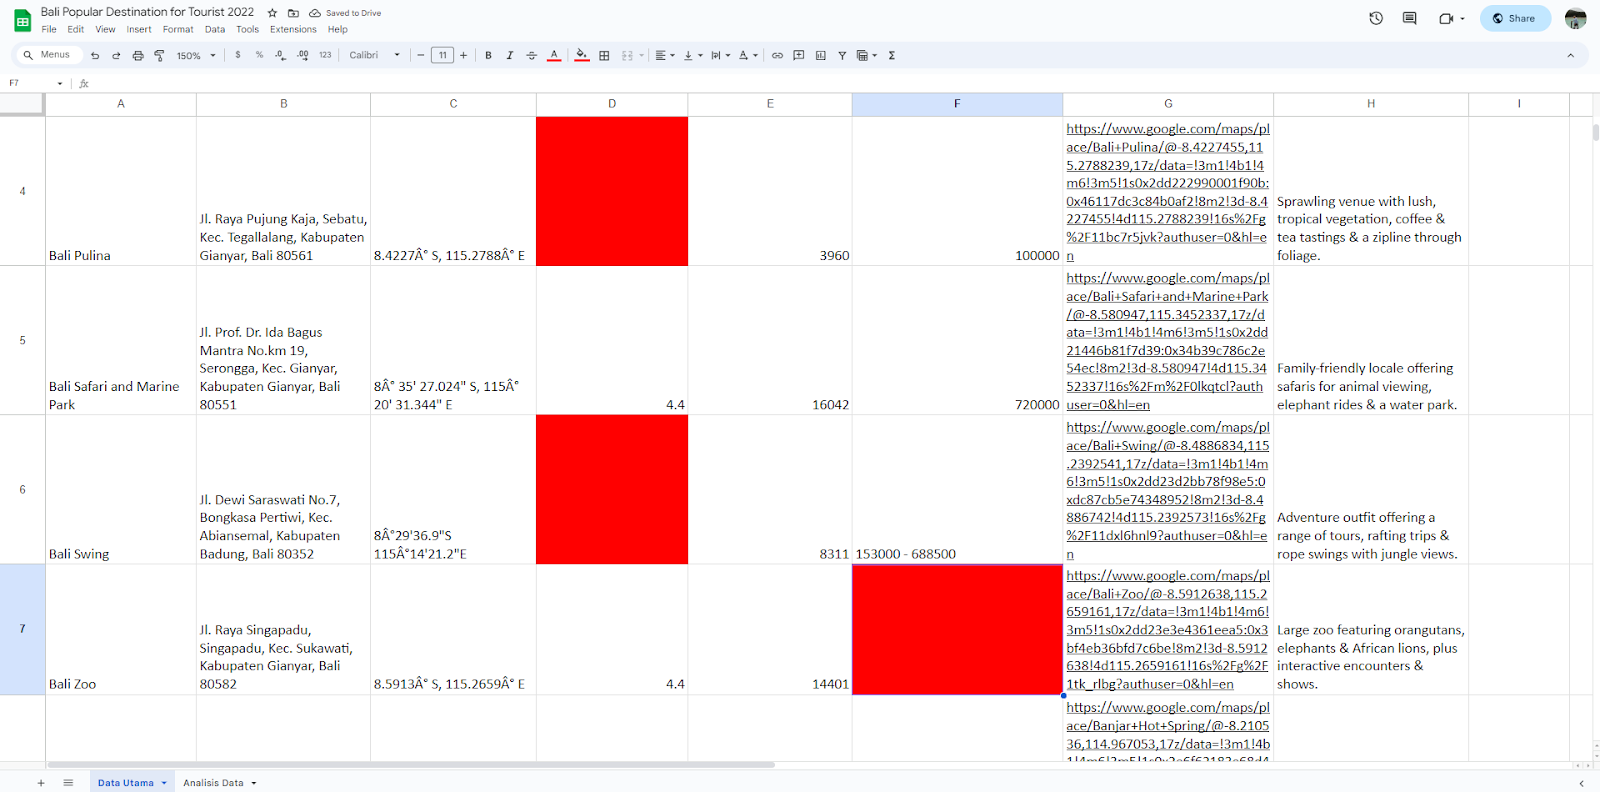Open the Format menu
Image resolution: width=1600 pixels, height=792 pixels.
pos(178,29)
